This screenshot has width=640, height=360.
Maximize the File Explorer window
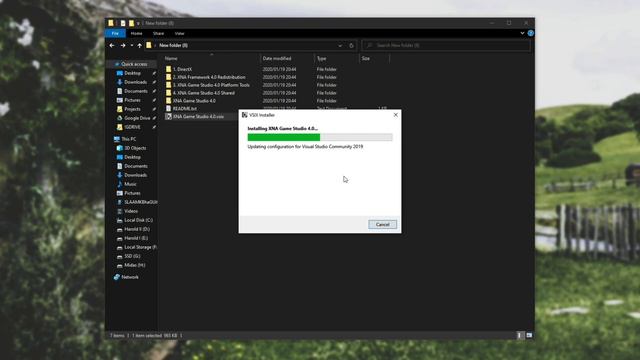[509, 23]
